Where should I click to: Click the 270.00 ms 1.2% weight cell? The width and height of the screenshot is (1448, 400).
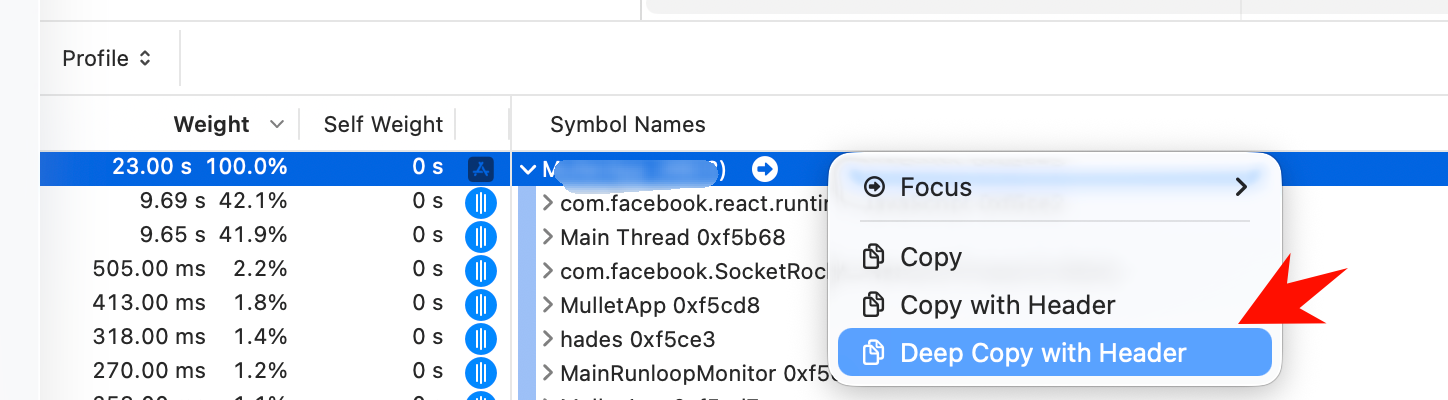[190, 371]
